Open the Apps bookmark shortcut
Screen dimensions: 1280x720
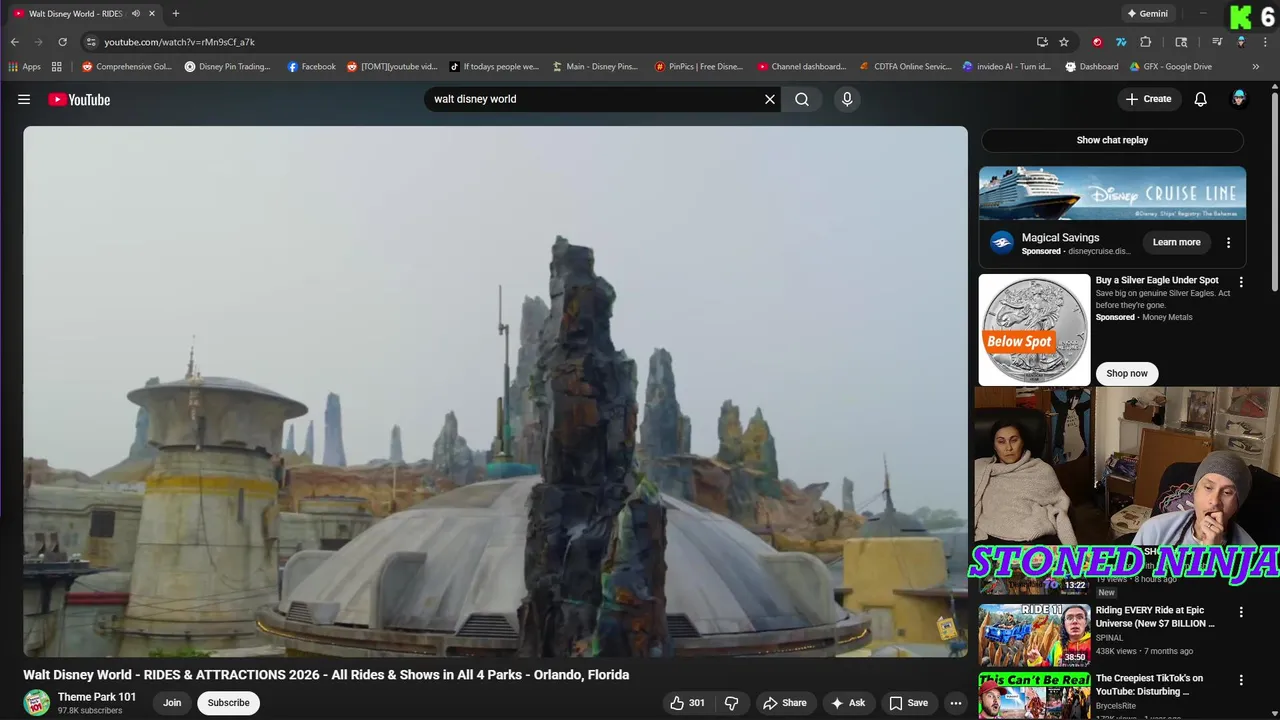tap(24, 67)
